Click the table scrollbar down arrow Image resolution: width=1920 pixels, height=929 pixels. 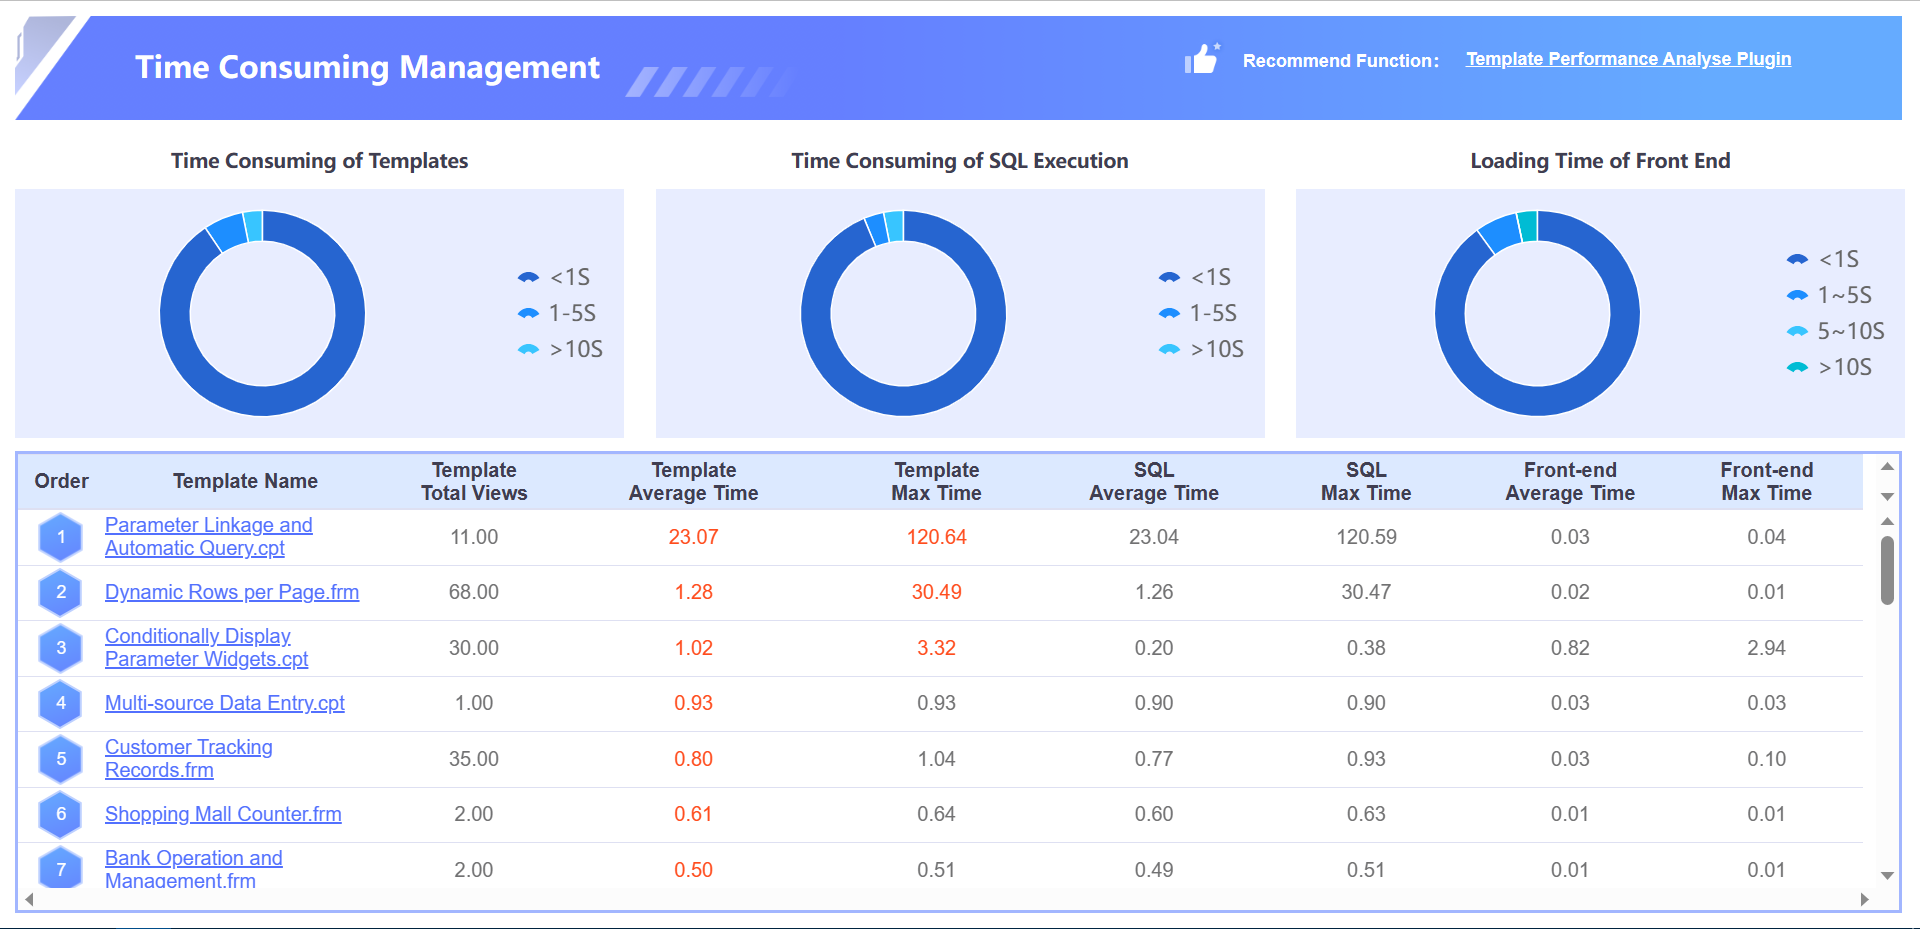point(1887,876)
